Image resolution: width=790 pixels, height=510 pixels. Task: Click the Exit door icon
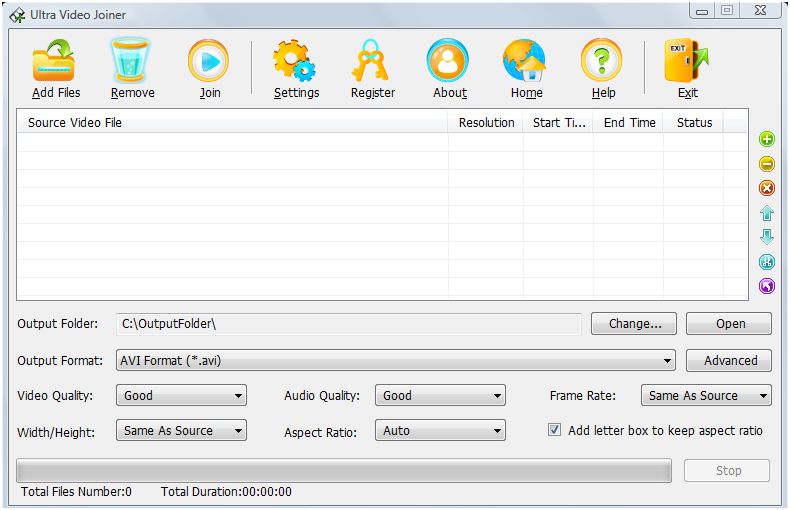686,60
